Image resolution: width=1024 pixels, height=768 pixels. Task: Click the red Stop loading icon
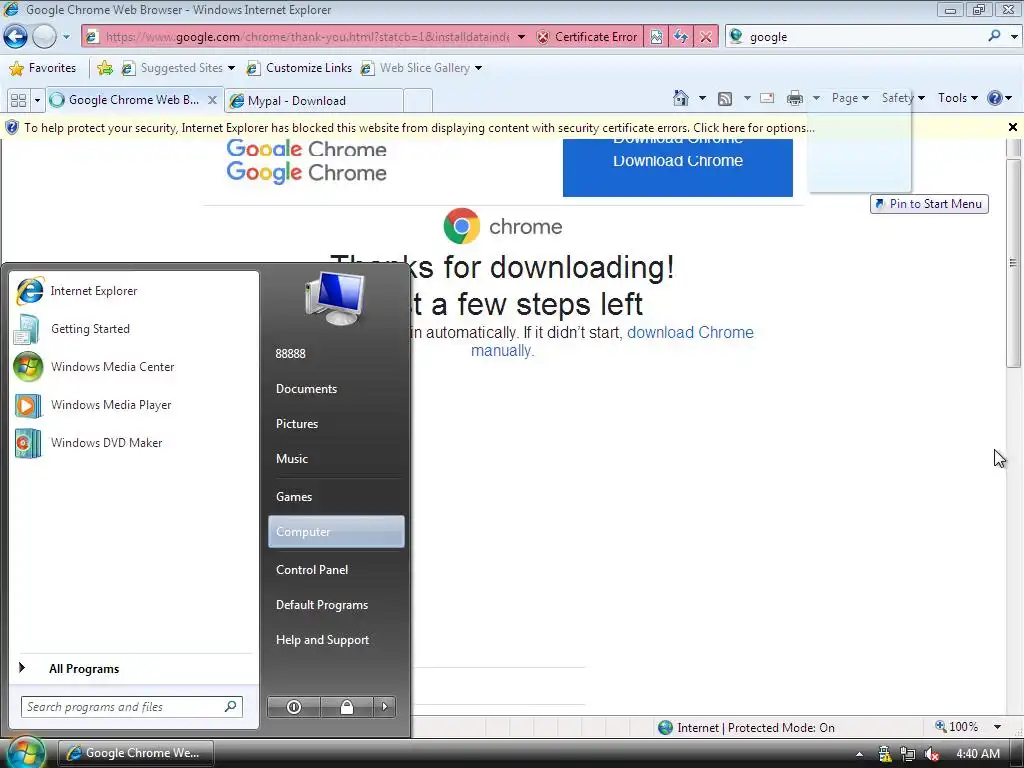tap(706, 37)
